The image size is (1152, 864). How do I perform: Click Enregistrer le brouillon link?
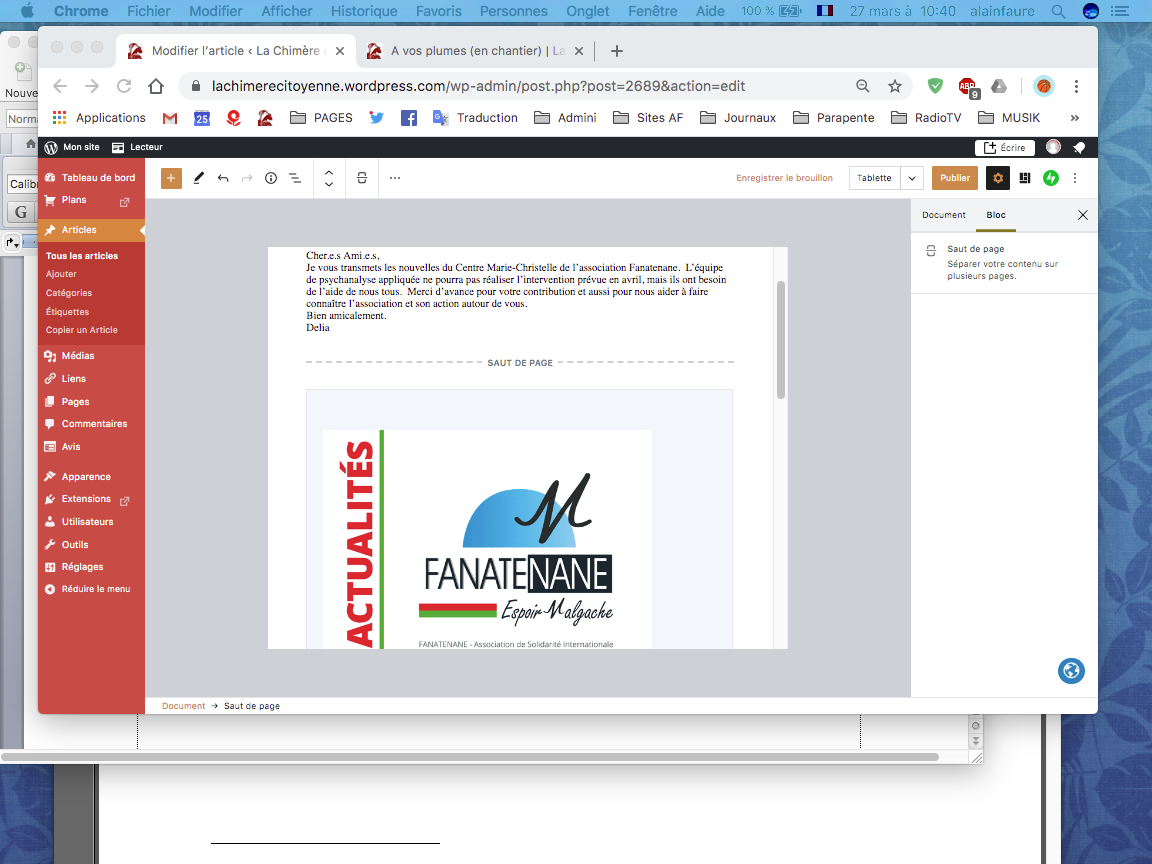click(784, 178)
